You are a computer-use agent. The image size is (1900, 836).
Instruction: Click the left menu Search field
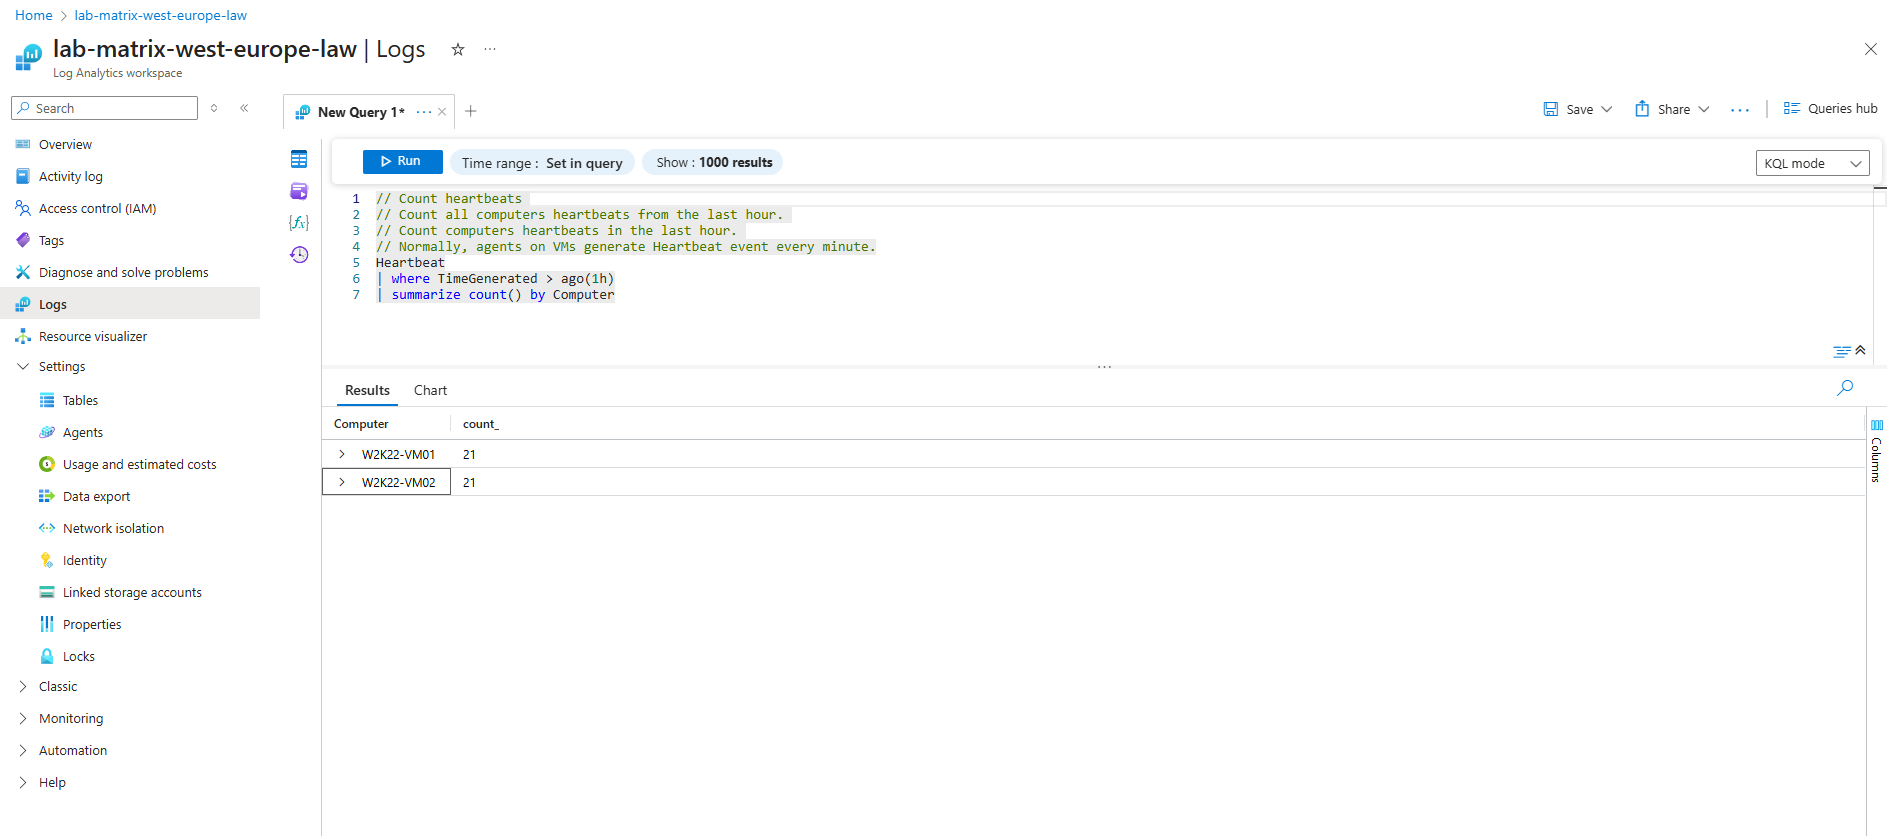coord(104,108)
